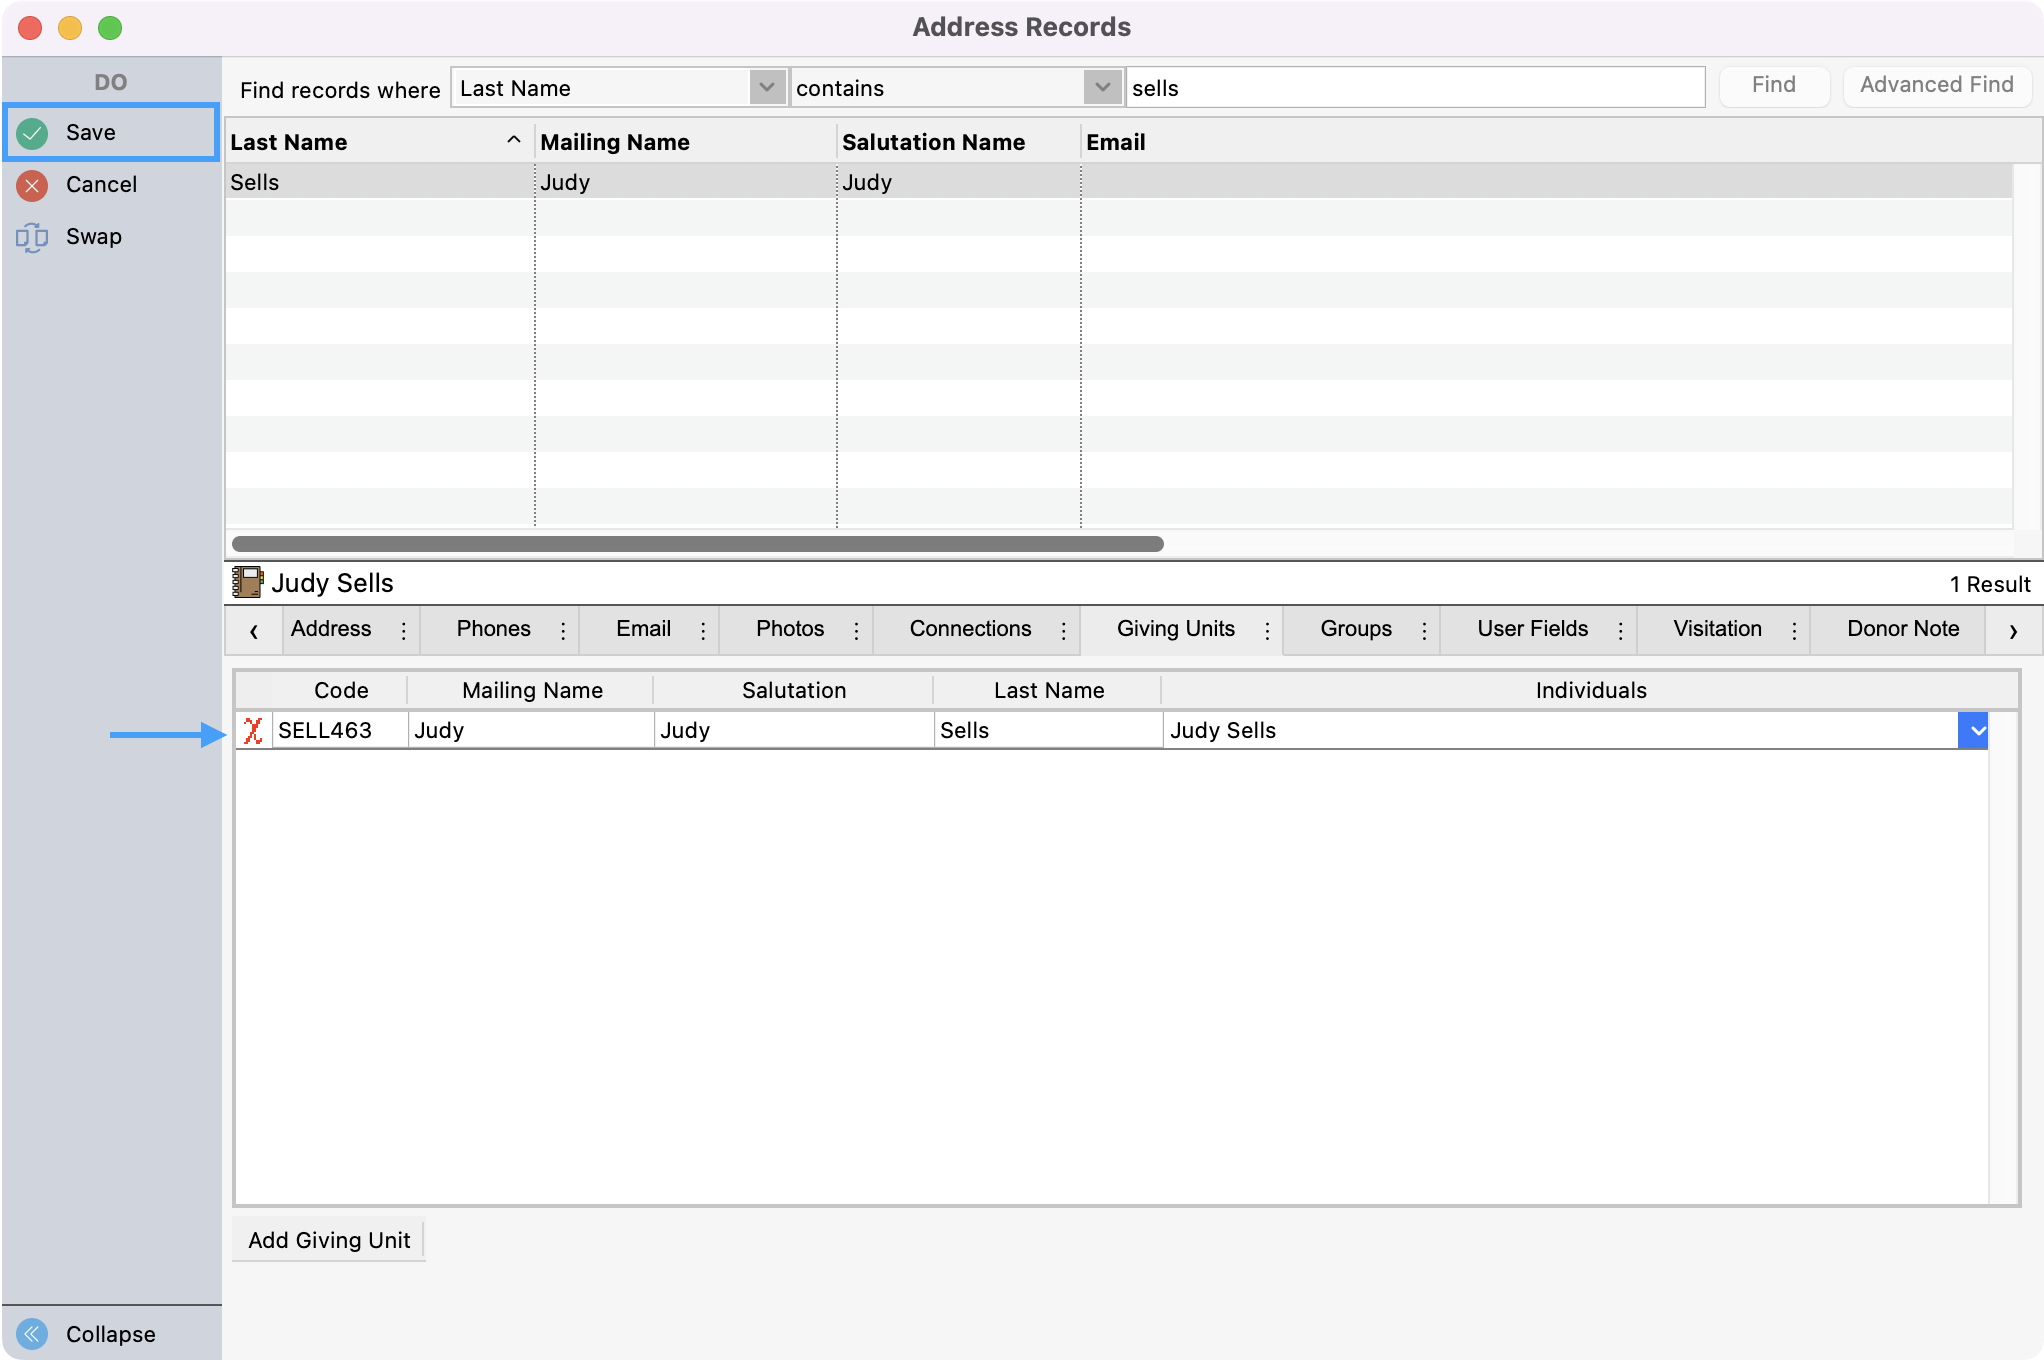Switch to the Connections tab
This screenshot has width=2044, height=1360.
pyautogui.click(x=969, y=629)
